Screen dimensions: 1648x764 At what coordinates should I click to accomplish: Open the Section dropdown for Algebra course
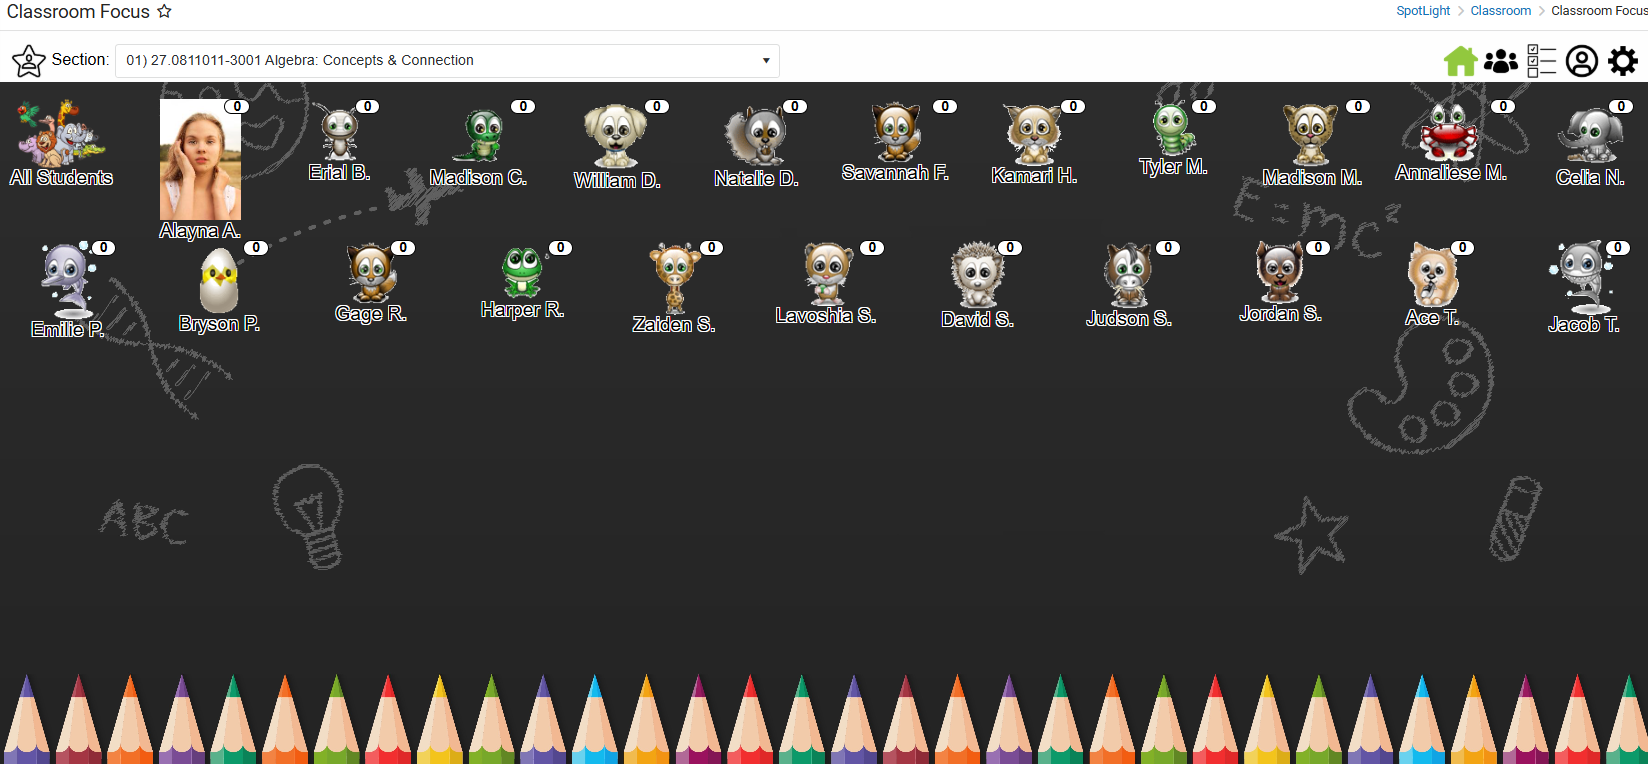tap(447, 61)
